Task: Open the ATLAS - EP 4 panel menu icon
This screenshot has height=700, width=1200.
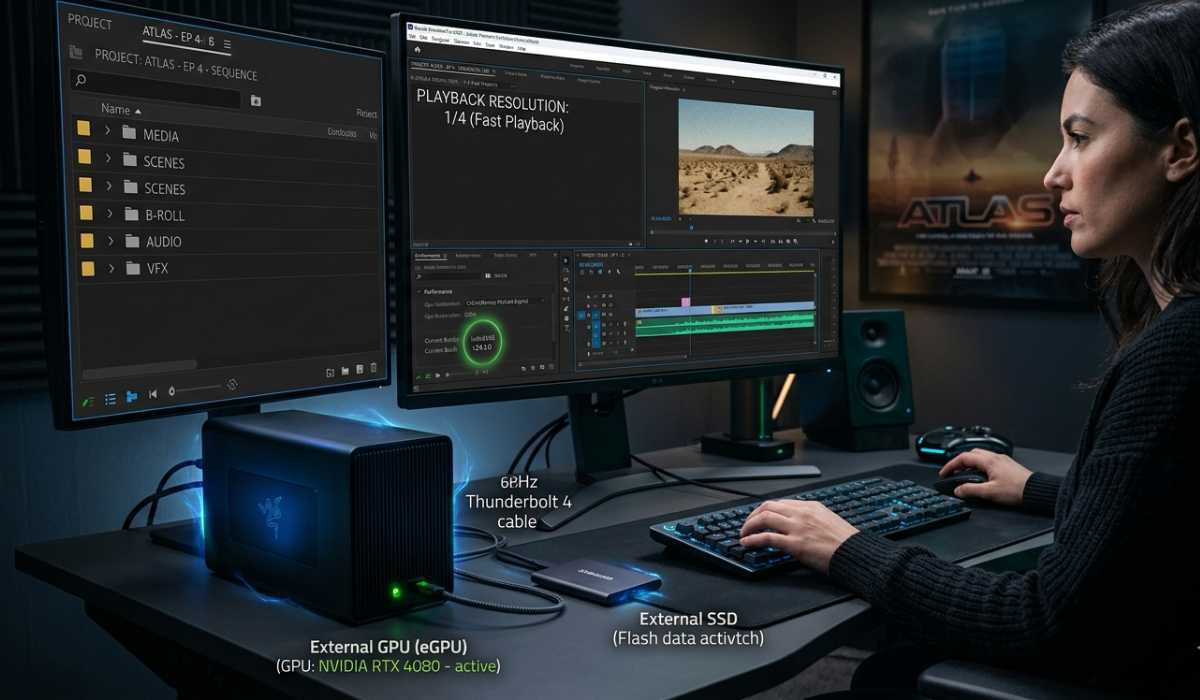Action: pyautogui.click(x=227, y=44)
